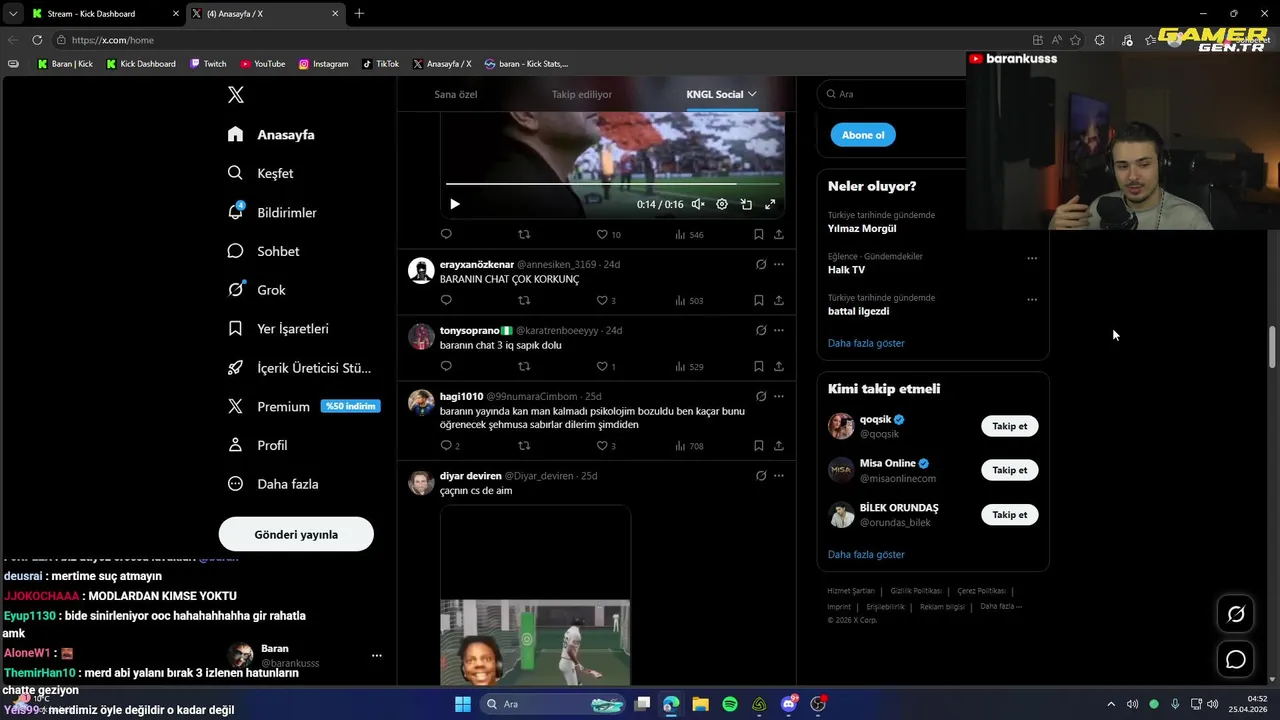
Task: Open Yılmaz Morgül trending topic
Action: point(862,229)
